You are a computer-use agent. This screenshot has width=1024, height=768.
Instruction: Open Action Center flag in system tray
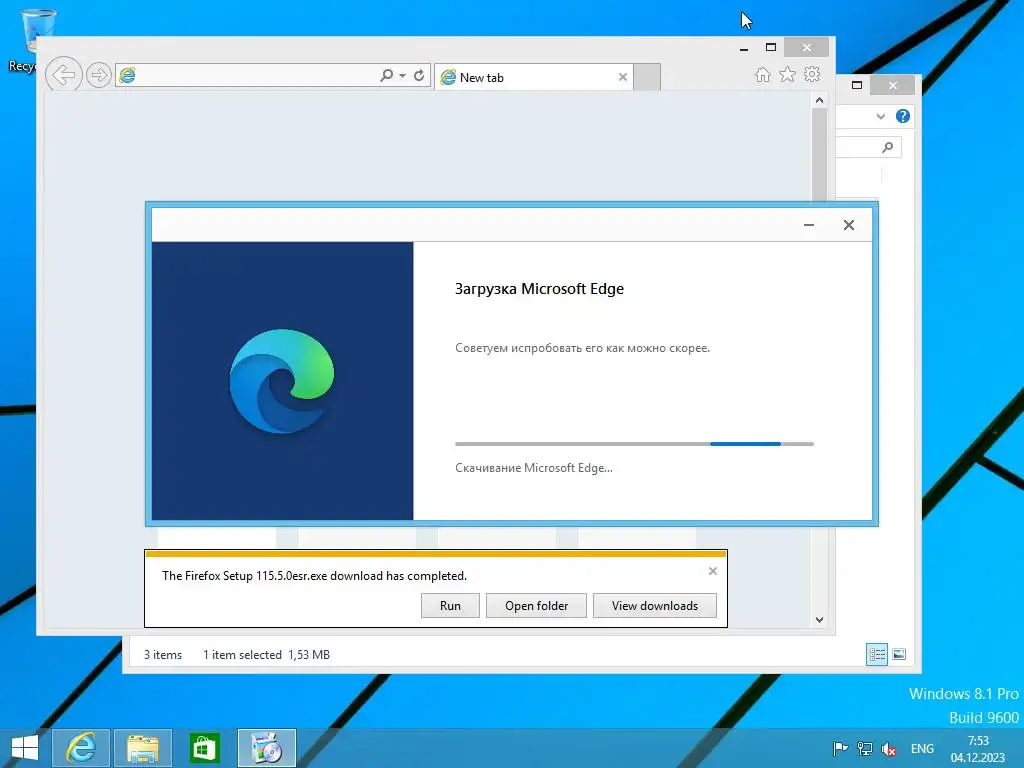pyautogui.click(x=840, y=749)
